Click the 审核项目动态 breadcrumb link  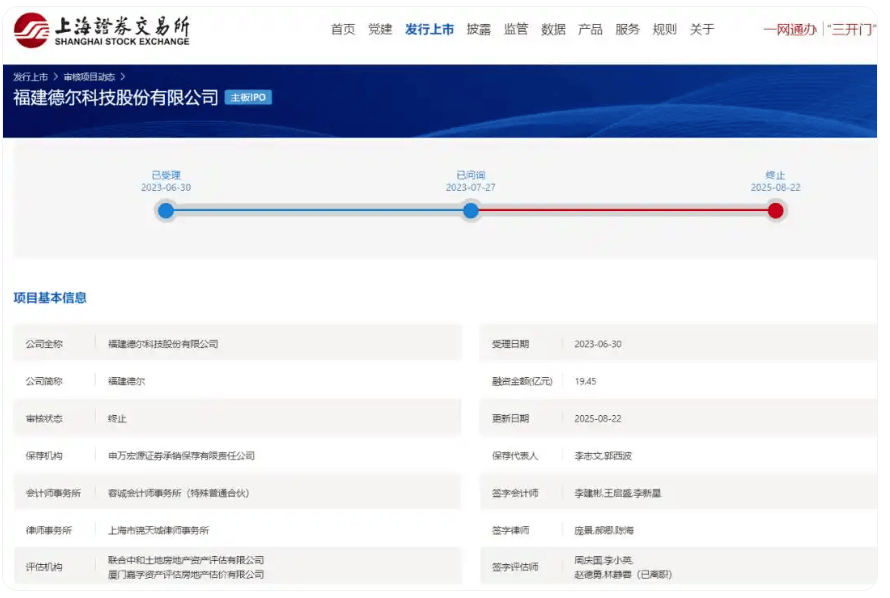(88, 77)
